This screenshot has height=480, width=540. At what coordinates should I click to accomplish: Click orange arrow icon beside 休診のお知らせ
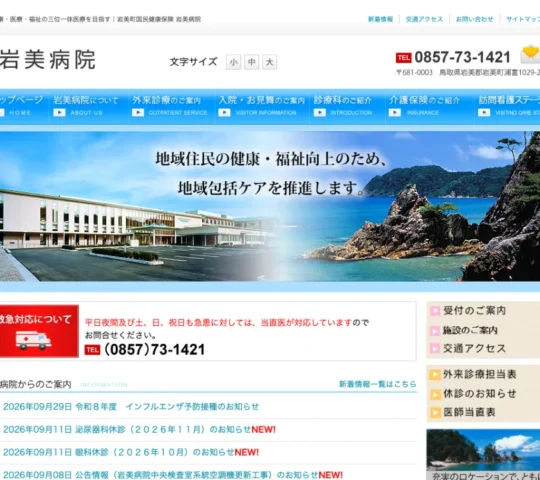pos(435,394)
